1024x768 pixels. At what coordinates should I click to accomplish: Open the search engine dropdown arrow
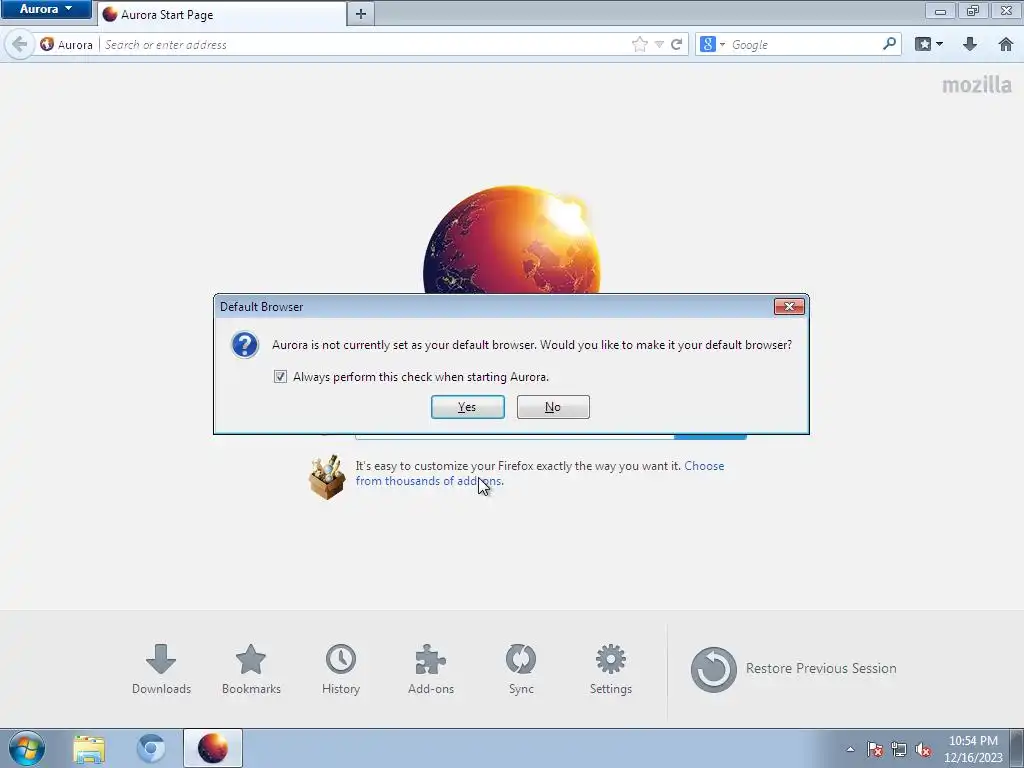(722, 44)
